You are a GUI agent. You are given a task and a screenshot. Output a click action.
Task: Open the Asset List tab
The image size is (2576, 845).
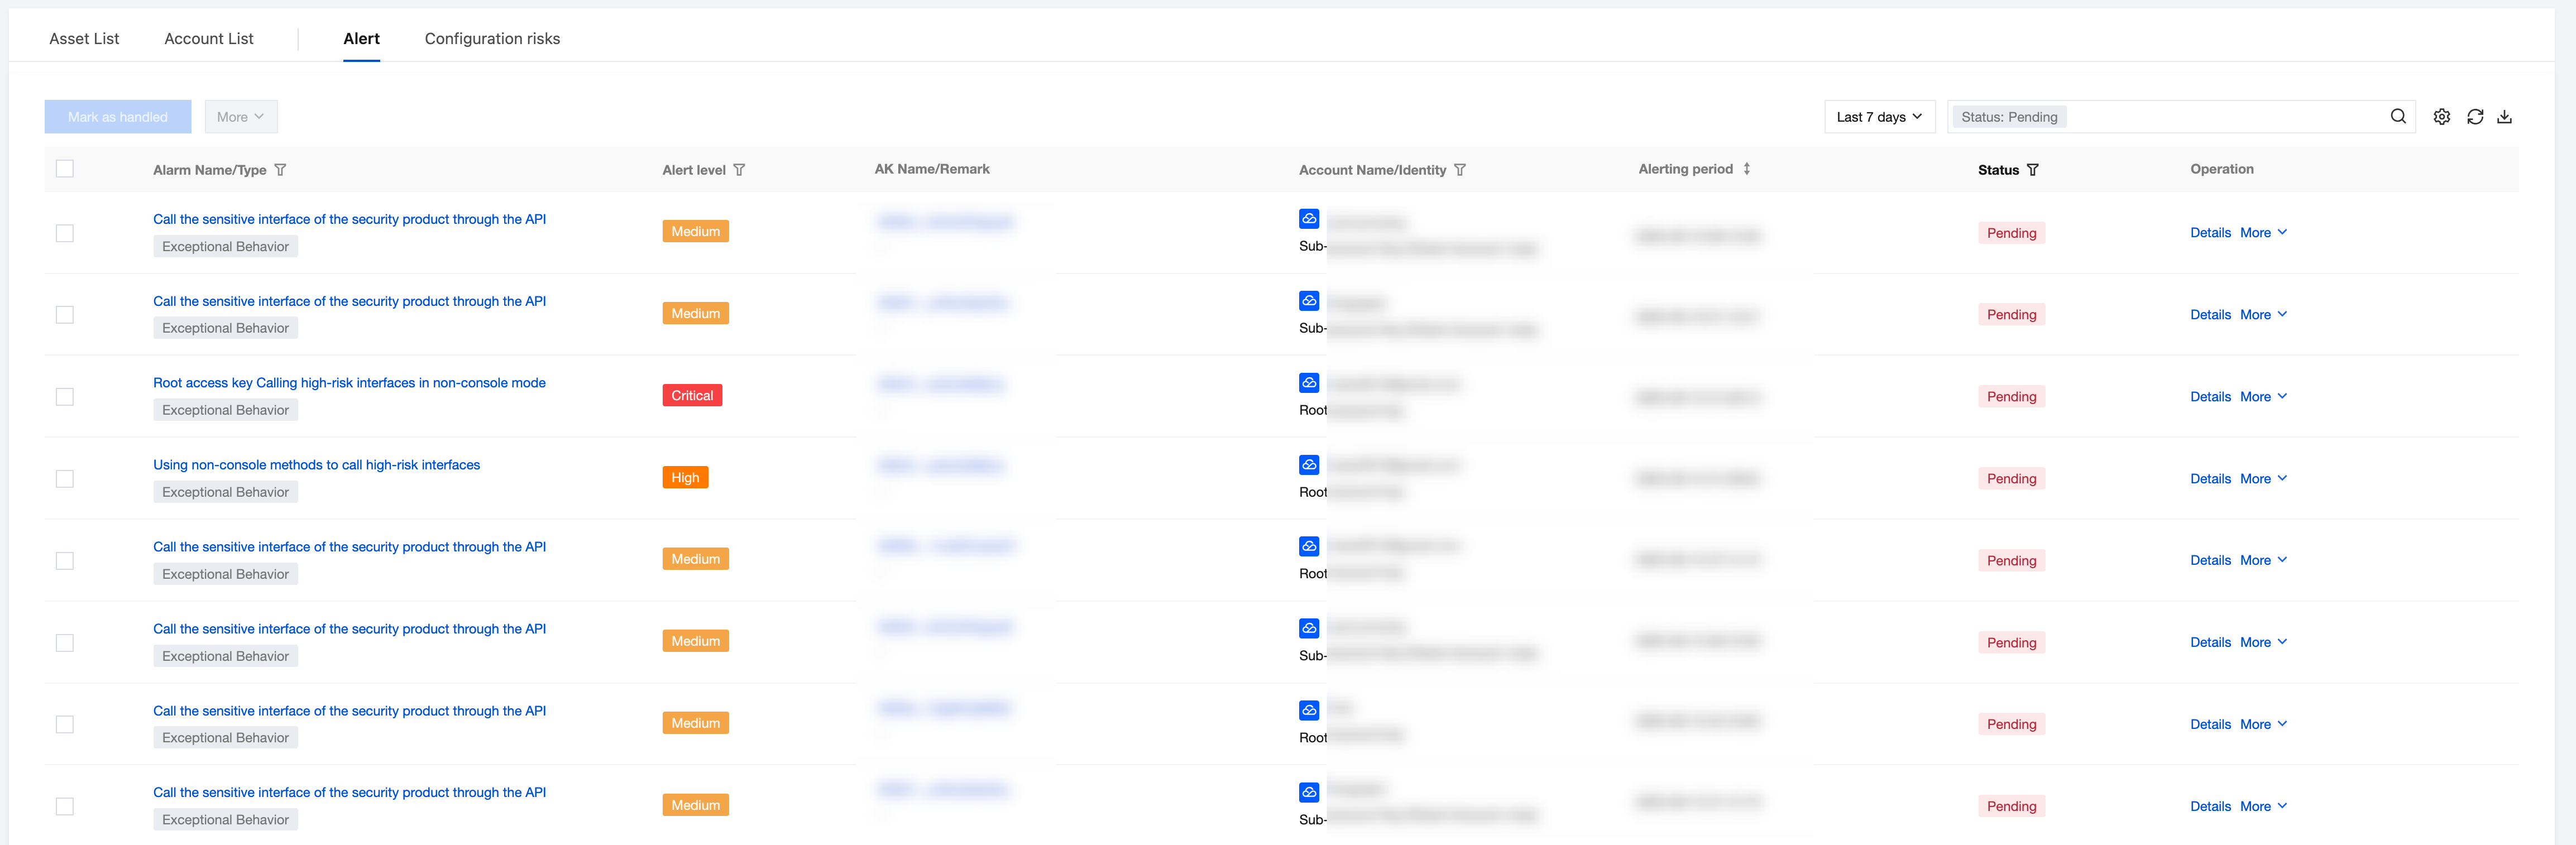point(84,39)
